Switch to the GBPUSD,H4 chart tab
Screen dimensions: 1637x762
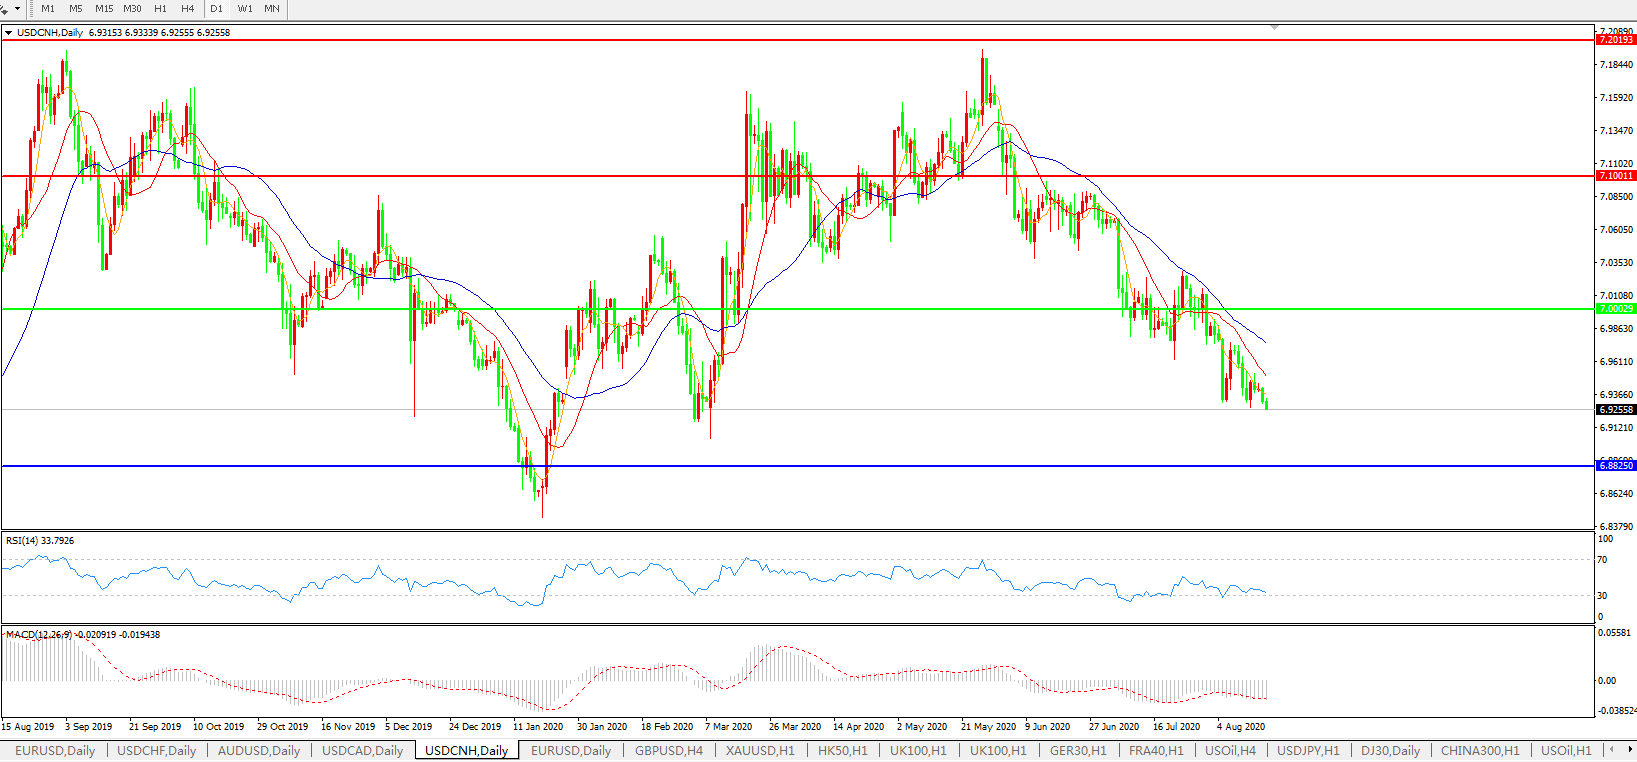click(x=668, y=750)
